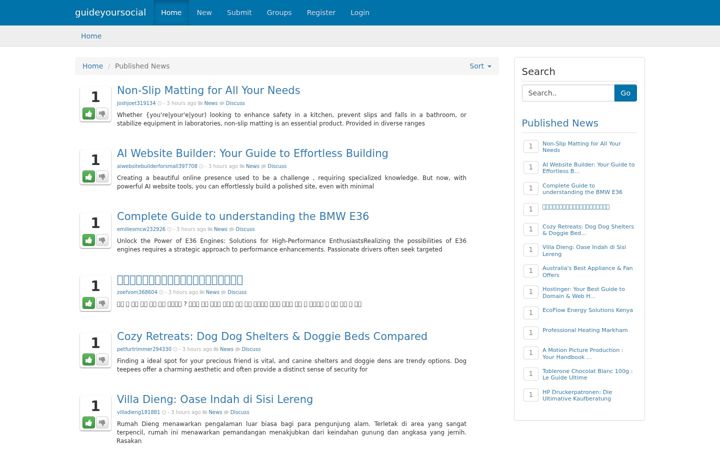The width and height of the screenshot is (720, 450).
Task: Upvote the BMW E36 guide story
Action: click(89, 240)
